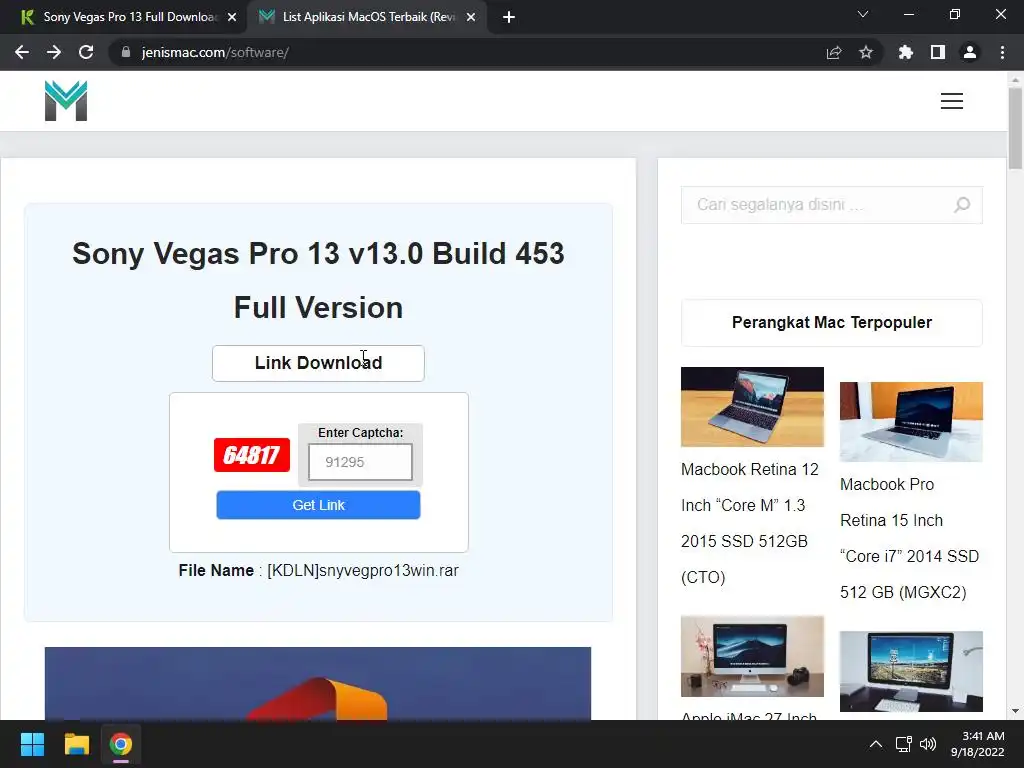Click the Get Link button

[318, 505]
